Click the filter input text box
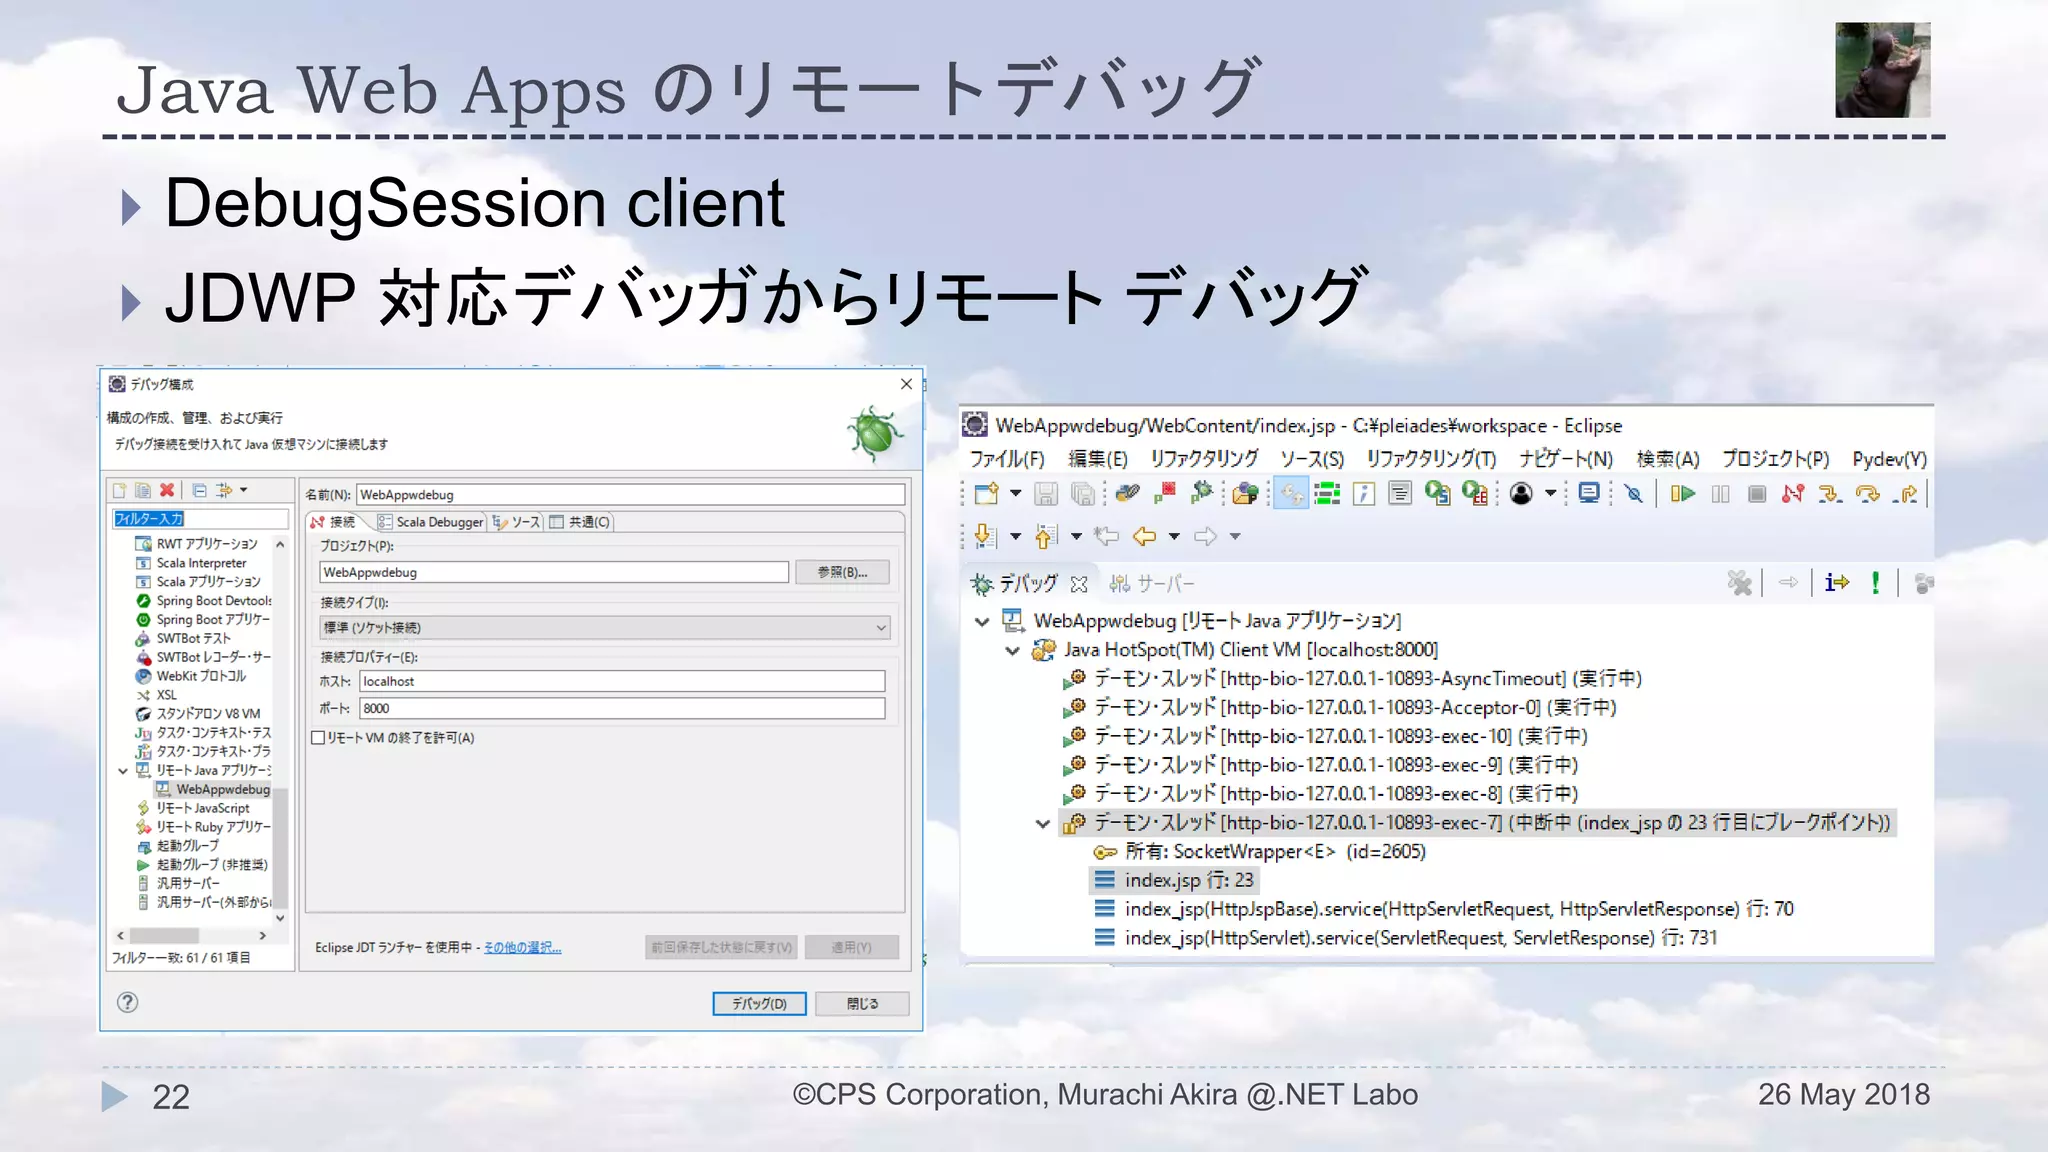The image size is (2048, 1152). pyautogui.click(x=200, y=518)
